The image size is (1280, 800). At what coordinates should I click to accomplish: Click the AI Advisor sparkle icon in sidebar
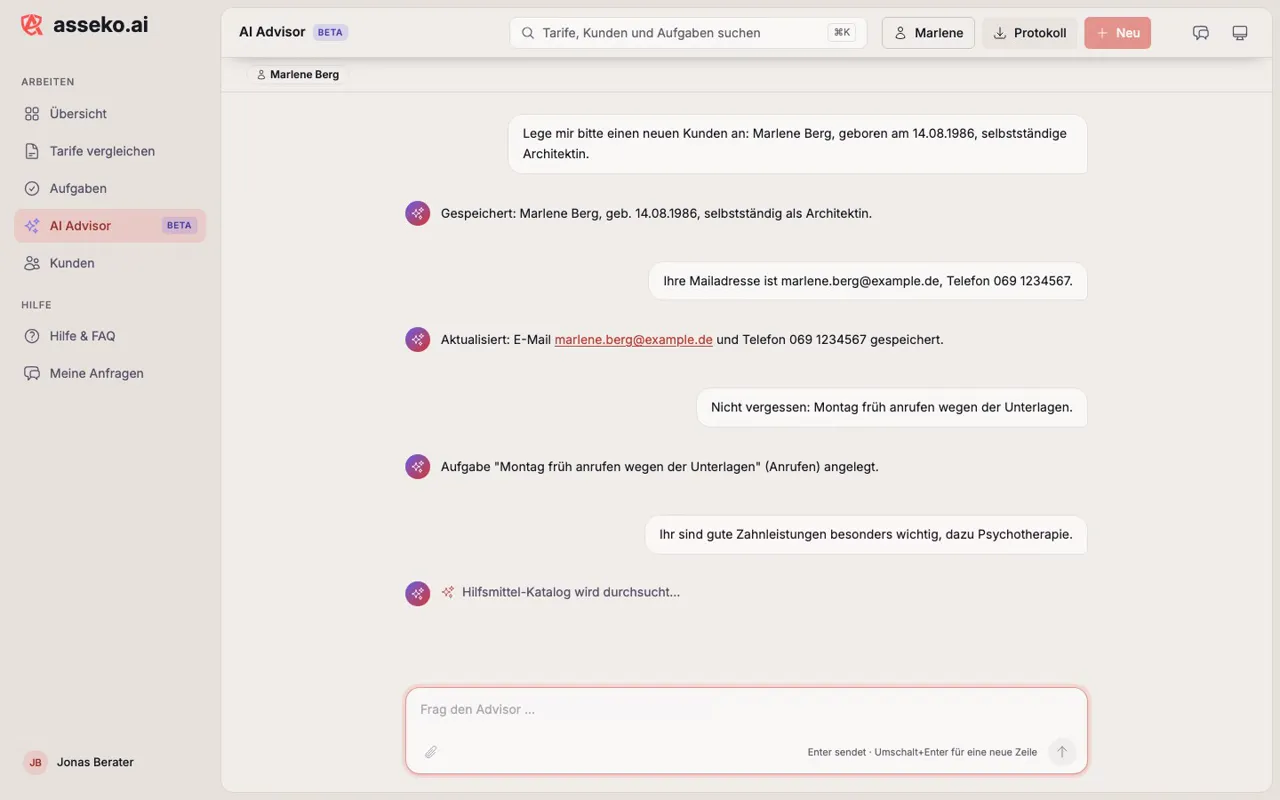(32, 226)
